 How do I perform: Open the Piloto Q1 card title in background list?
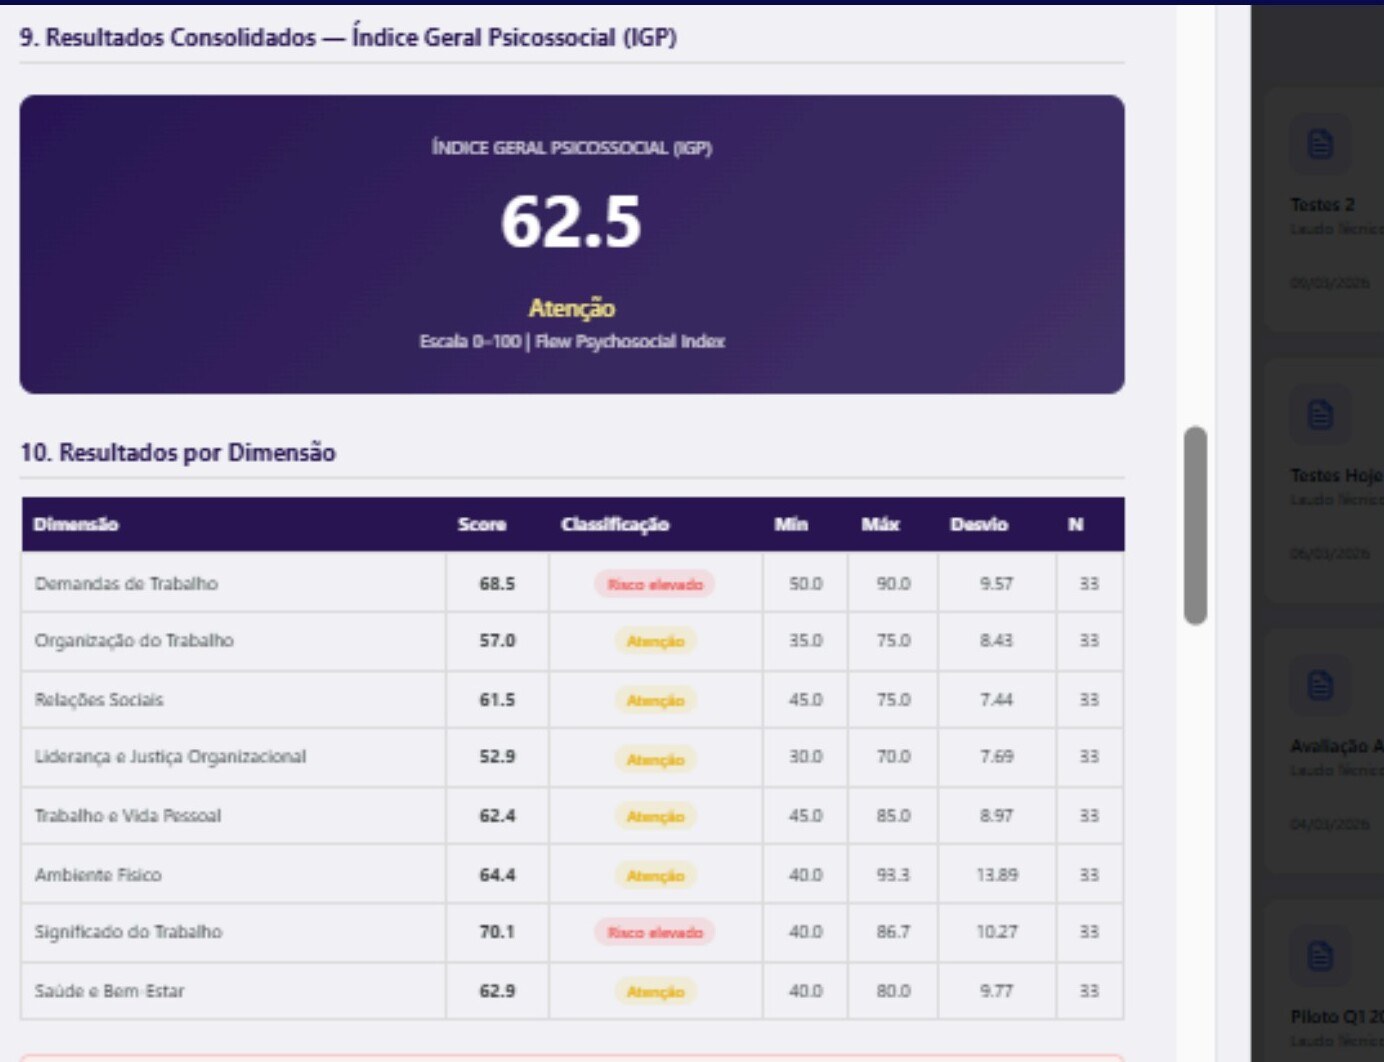pyautogui.click(x=1337, y=1017)
